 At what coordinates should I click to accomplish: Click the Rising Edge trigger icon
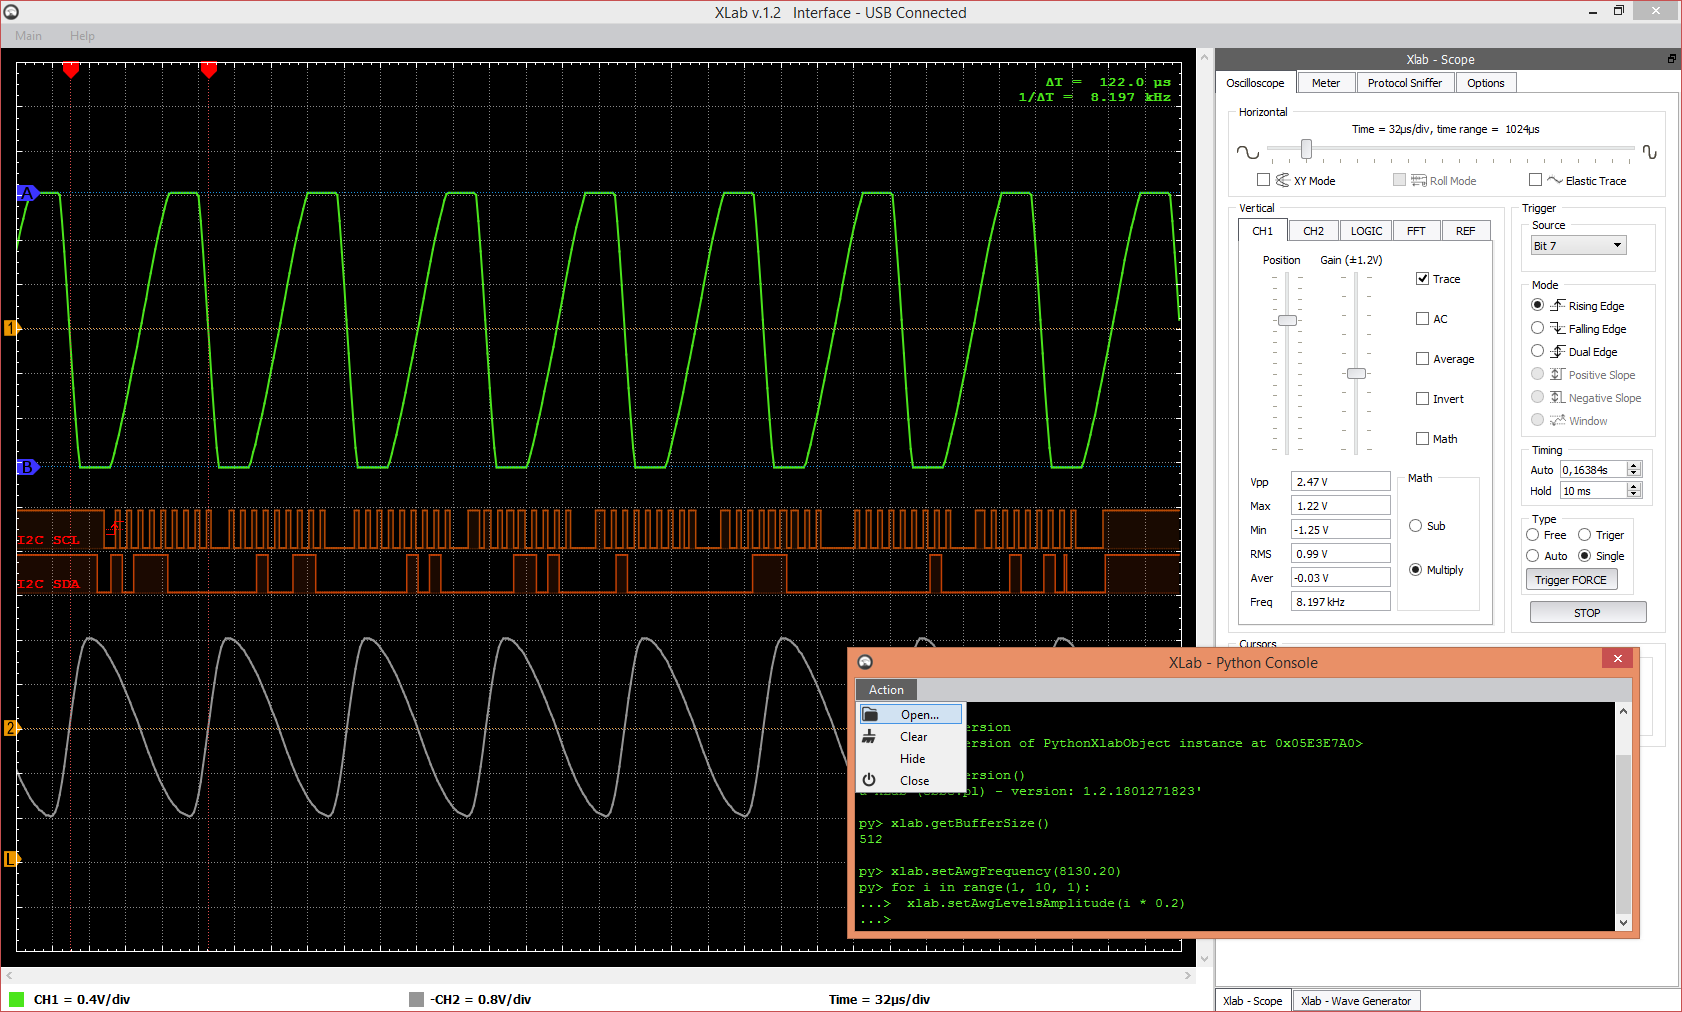1557,305
